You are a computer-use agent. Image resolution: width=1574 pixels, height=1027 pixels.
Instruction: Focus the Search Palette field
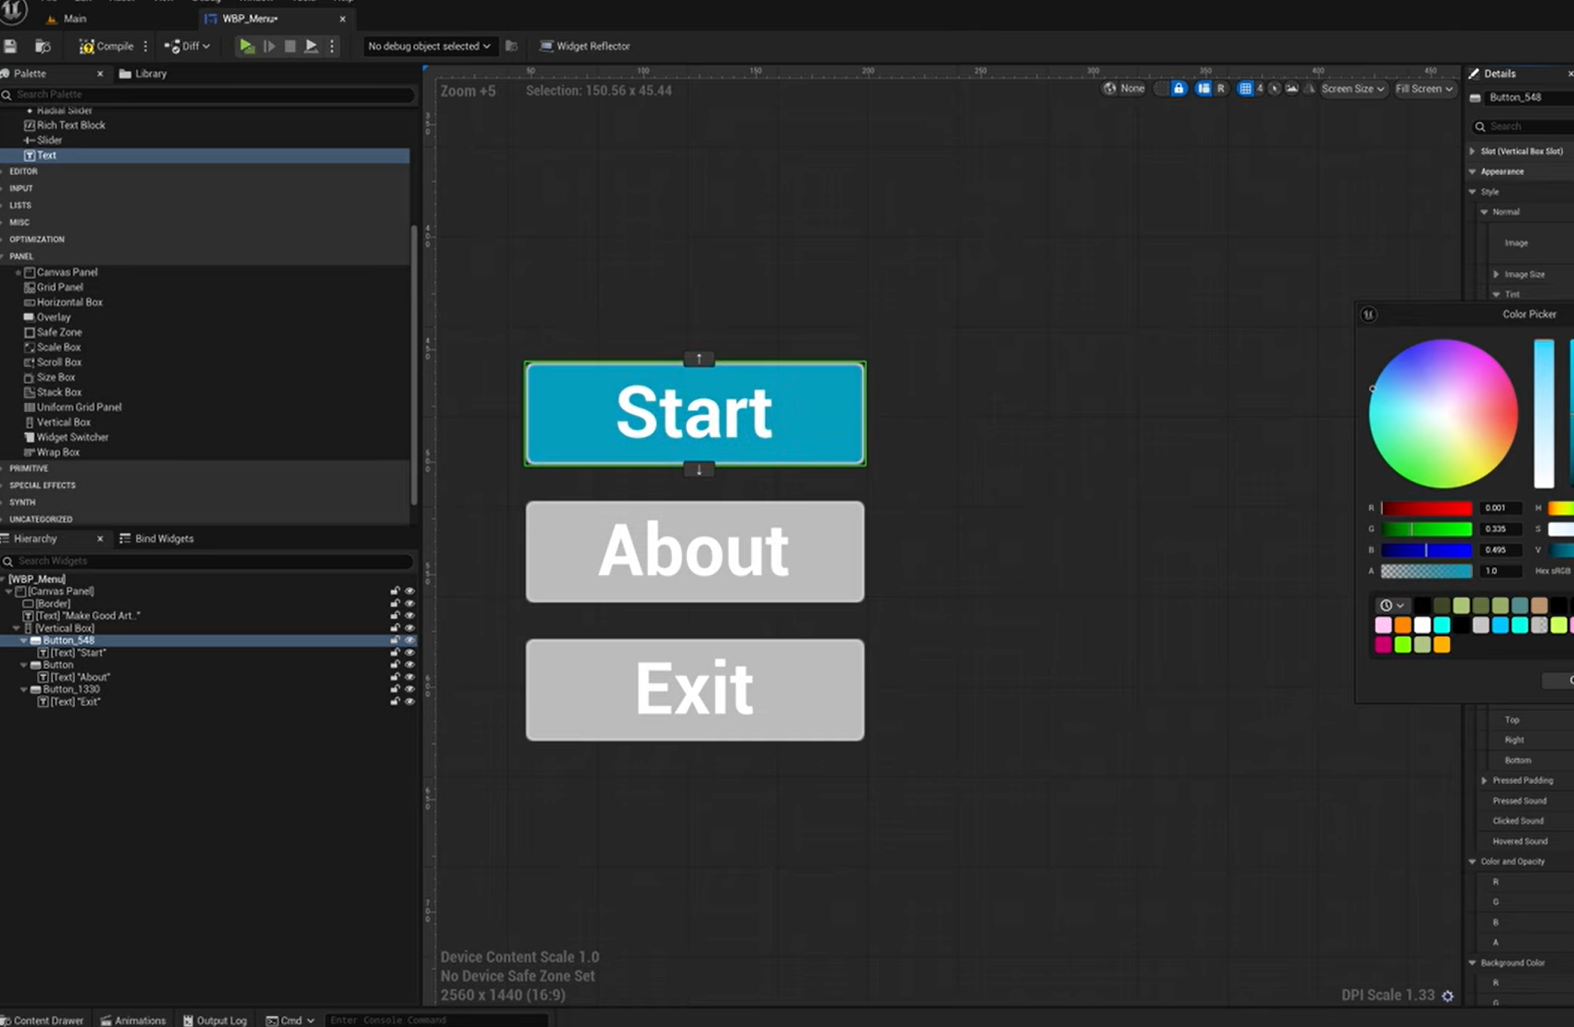click(x=208, y=94)
